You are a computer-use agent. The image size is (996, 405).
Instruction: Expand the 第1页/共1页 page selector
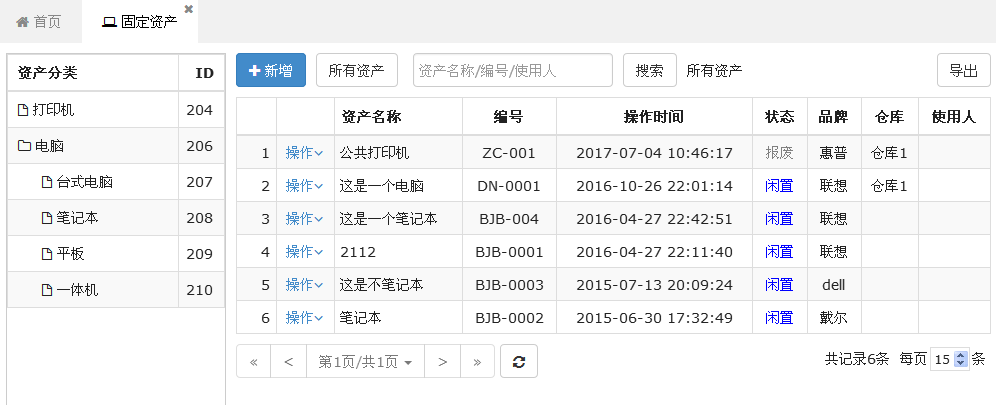click(365, 361)
